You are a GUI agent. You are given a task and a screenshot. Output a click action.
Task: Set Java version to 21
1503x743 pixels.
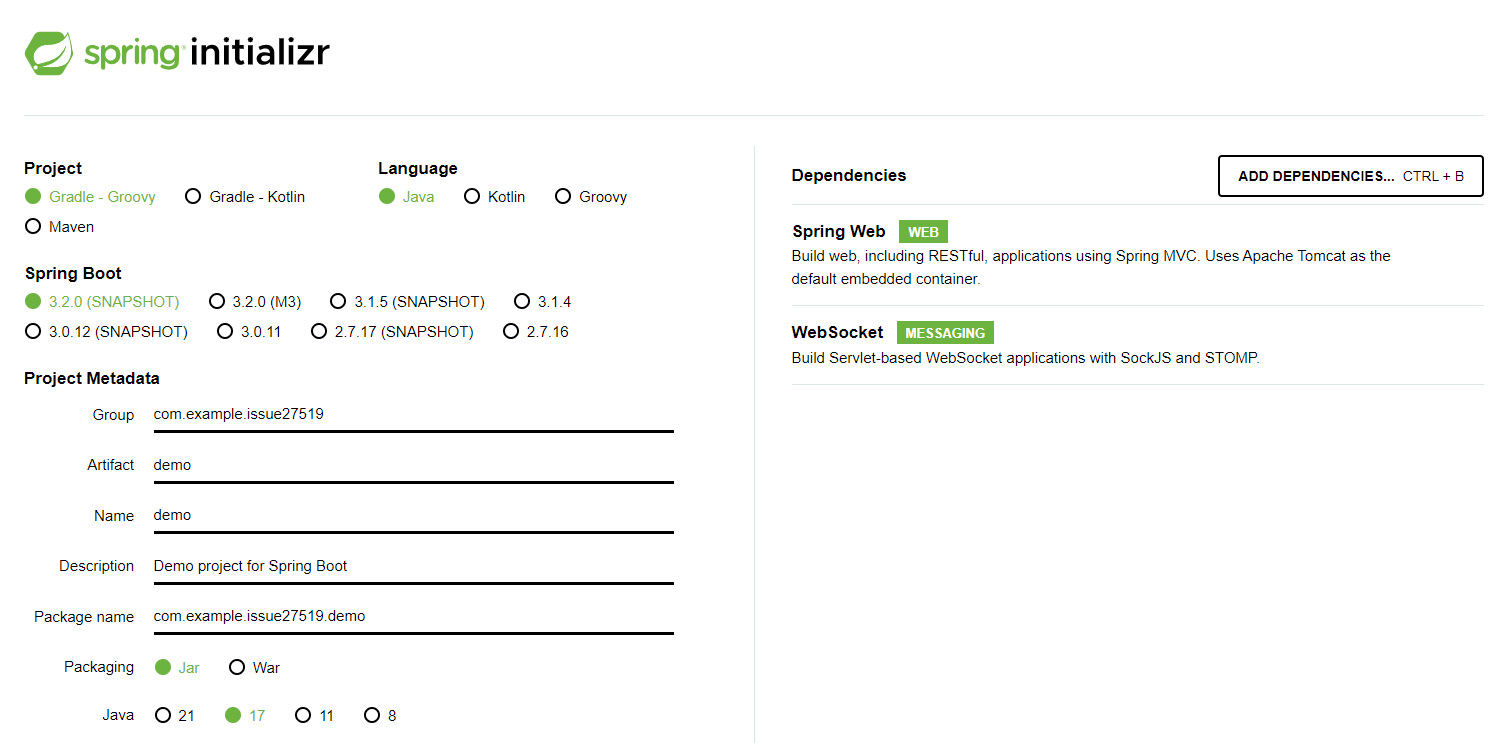click(x=175, y=716)
